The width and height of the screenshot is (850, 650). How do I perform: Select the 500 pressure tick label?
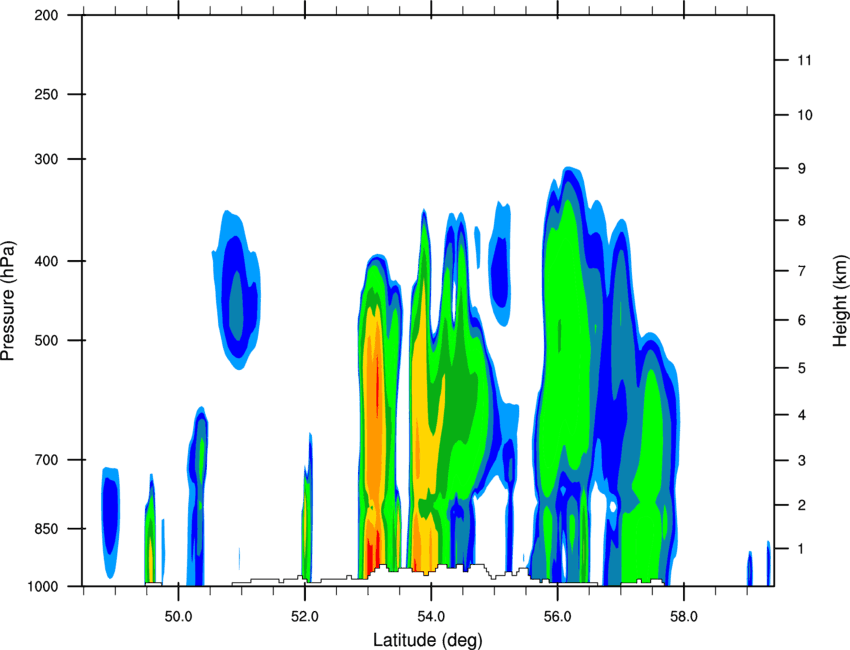tap(46, 340)
